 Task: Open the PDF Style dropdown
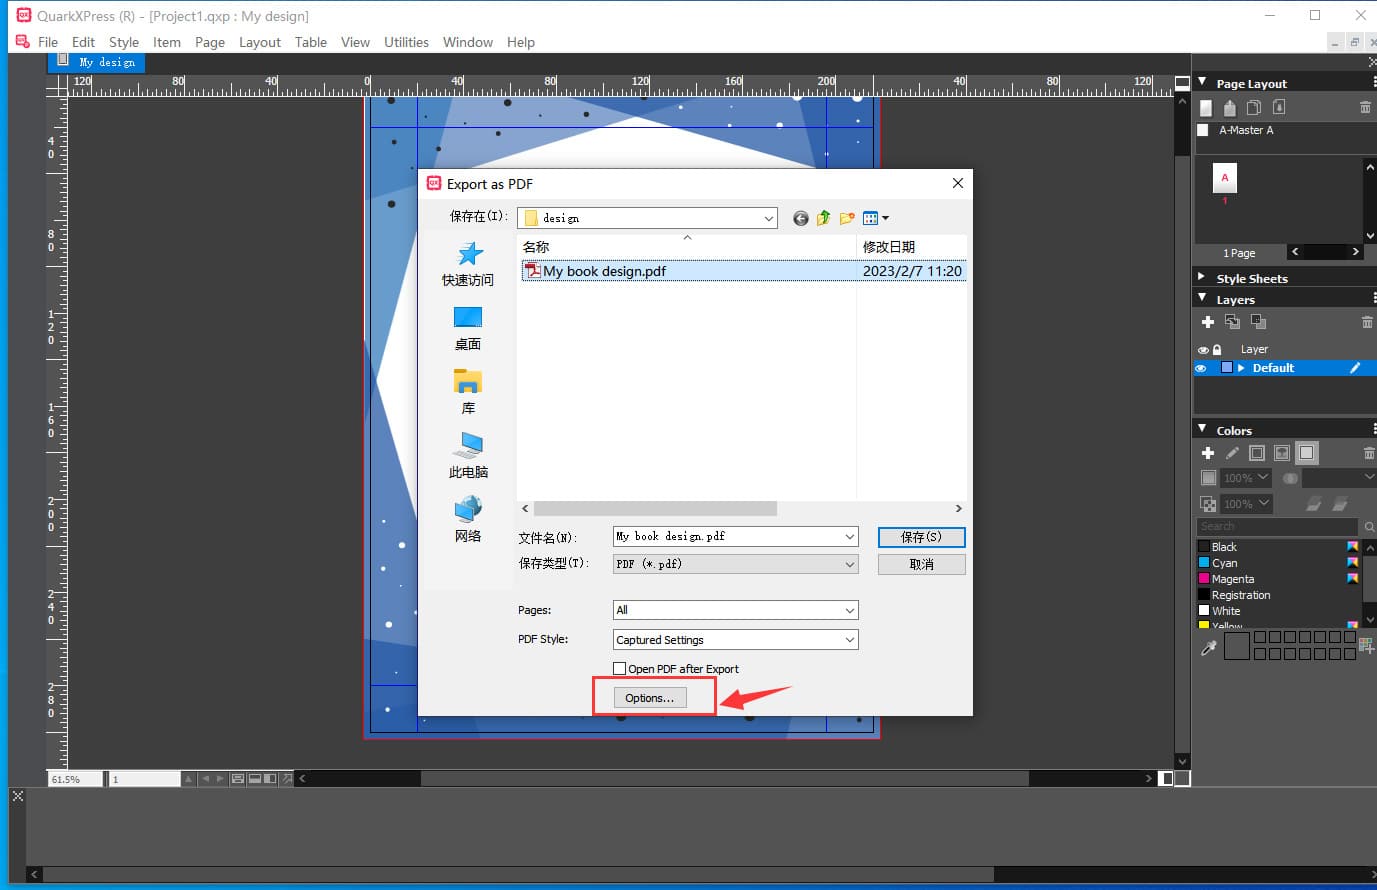(849, 640)
